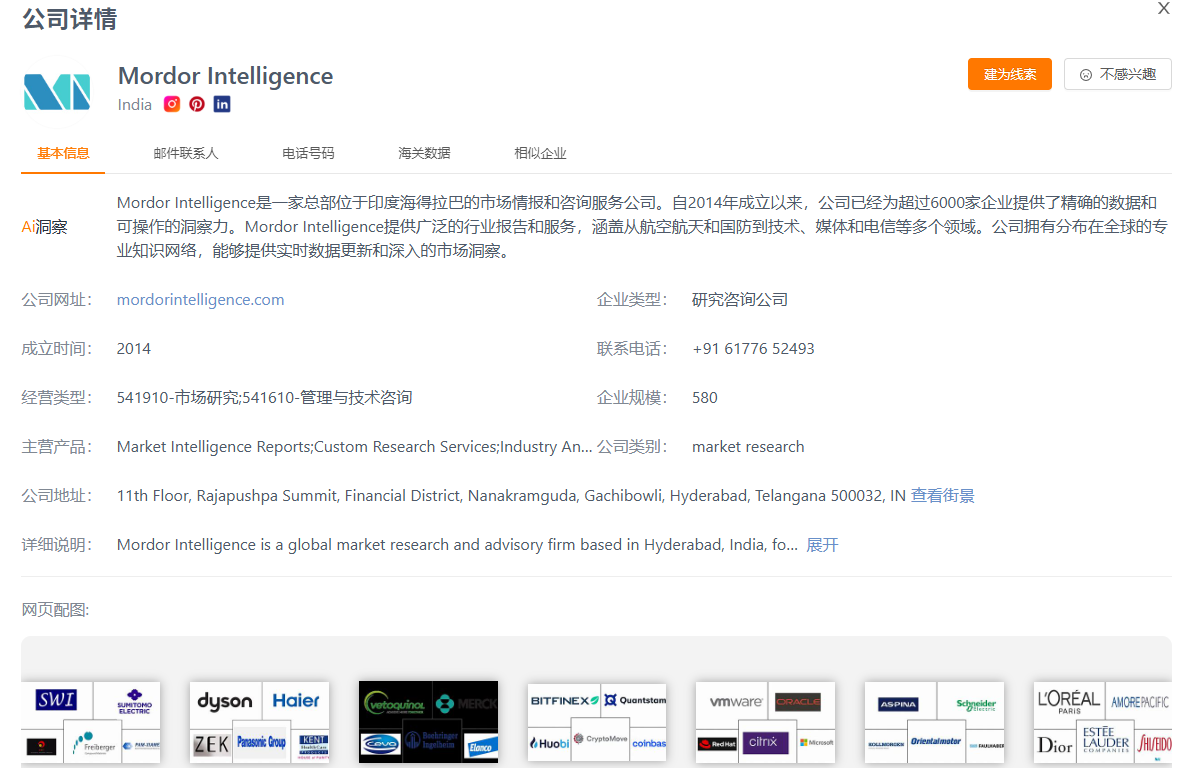Open the LinkedIn social icon
The height and width of the screenshot is (768, 1193).
222,104
